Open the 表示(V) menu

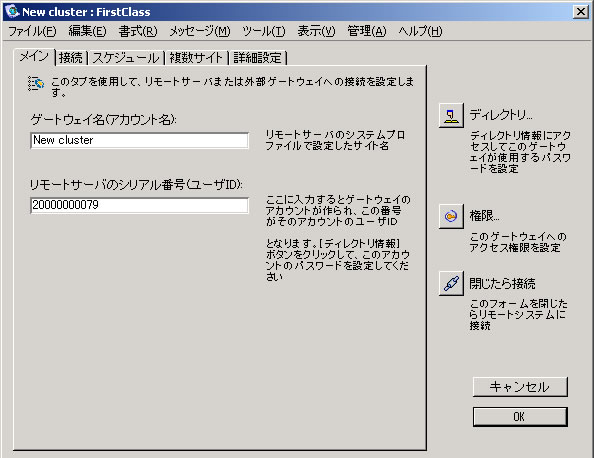pos(317,31)
